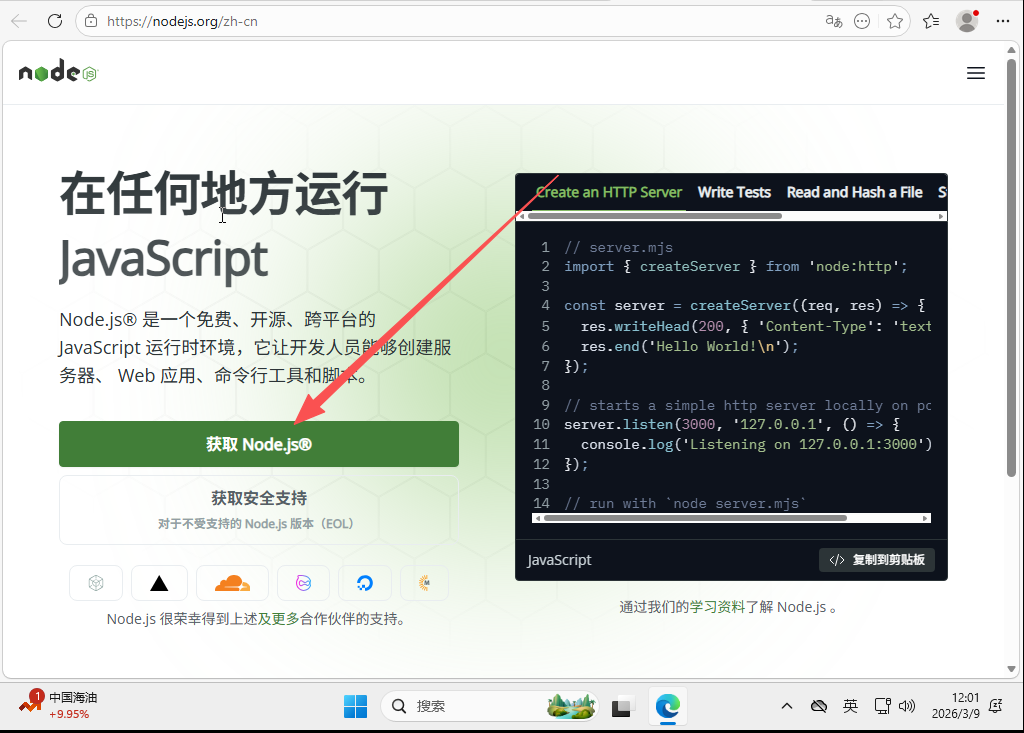Open 获取安全支持 security support link
The width and height of the screenshot is (1024, 733).
[x=258, y=497]
